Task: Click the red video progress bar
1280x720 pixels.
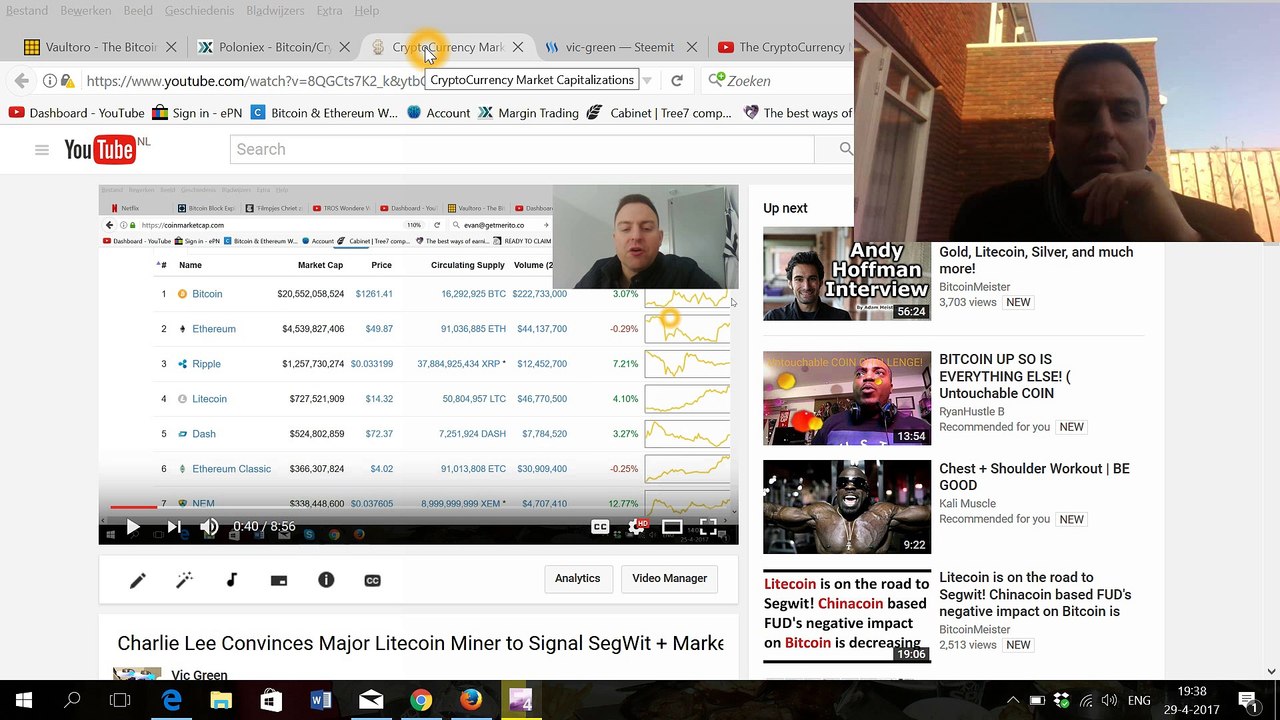Action: pyautogui.click(x=133, y=507)
